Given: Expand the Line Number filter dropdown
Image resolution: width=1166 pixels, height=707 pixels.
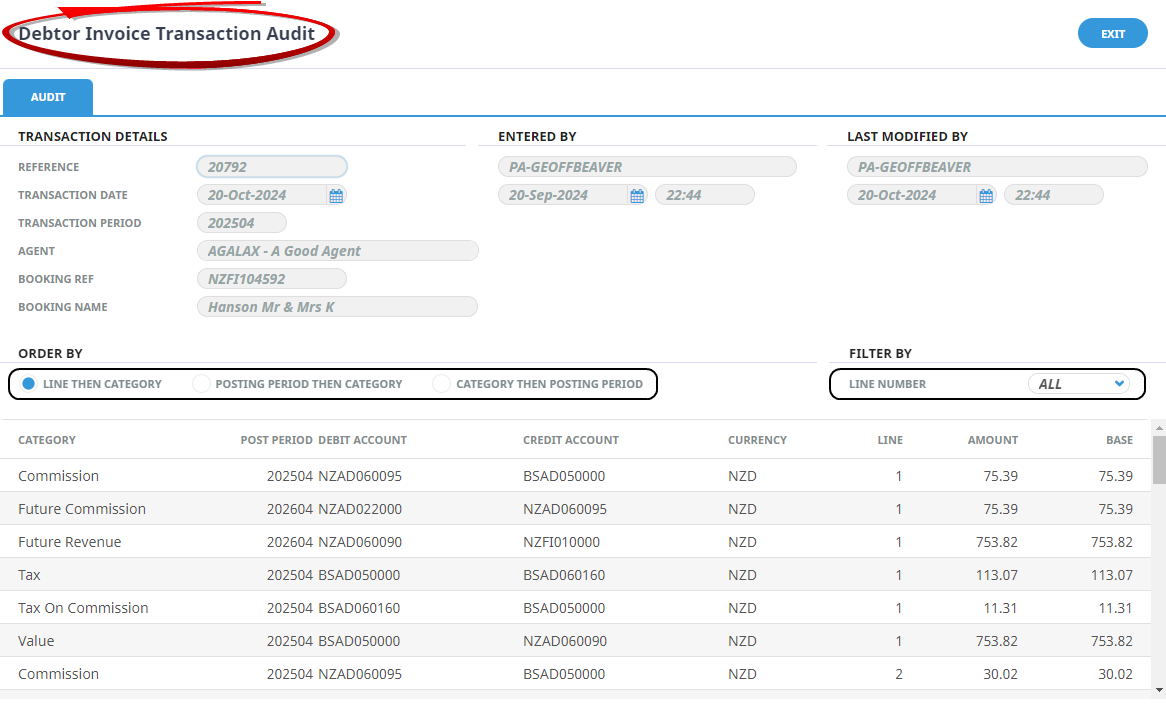Looking at the screenshot, I should pos(1079,384).
